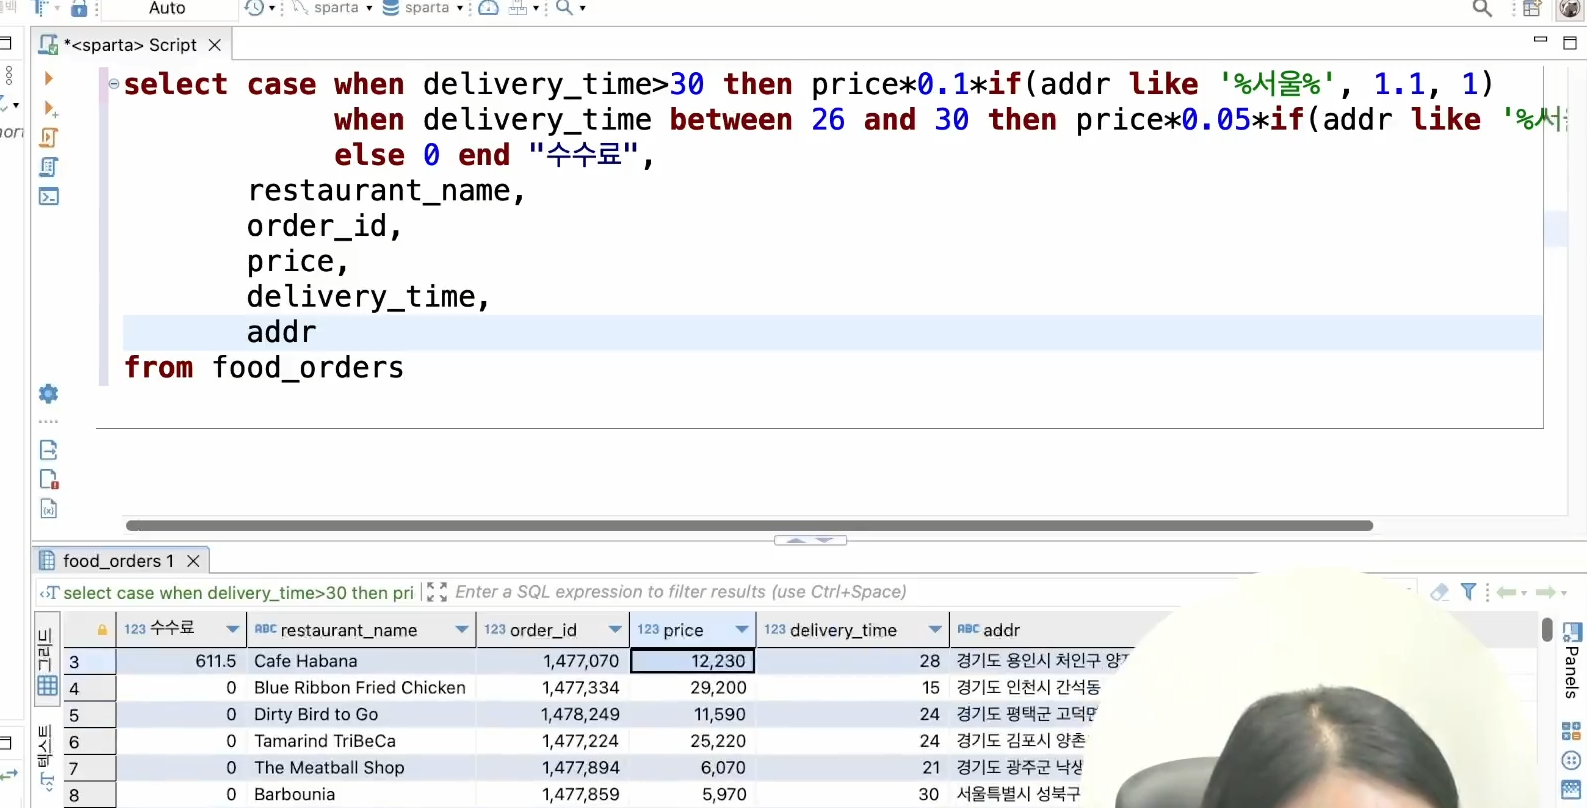Image resolution: width=1587 pixels, height=808 pixels.
Task: Open the restaurant_name column filter dropdown
Action: (x=462, y=630)
